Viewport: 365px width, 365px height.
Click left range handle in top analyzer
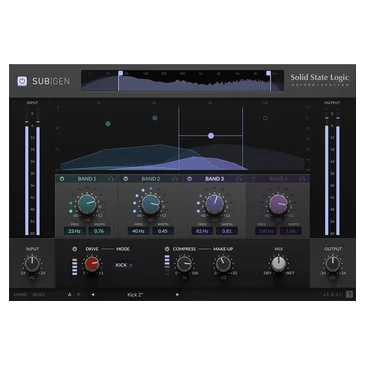120,73
